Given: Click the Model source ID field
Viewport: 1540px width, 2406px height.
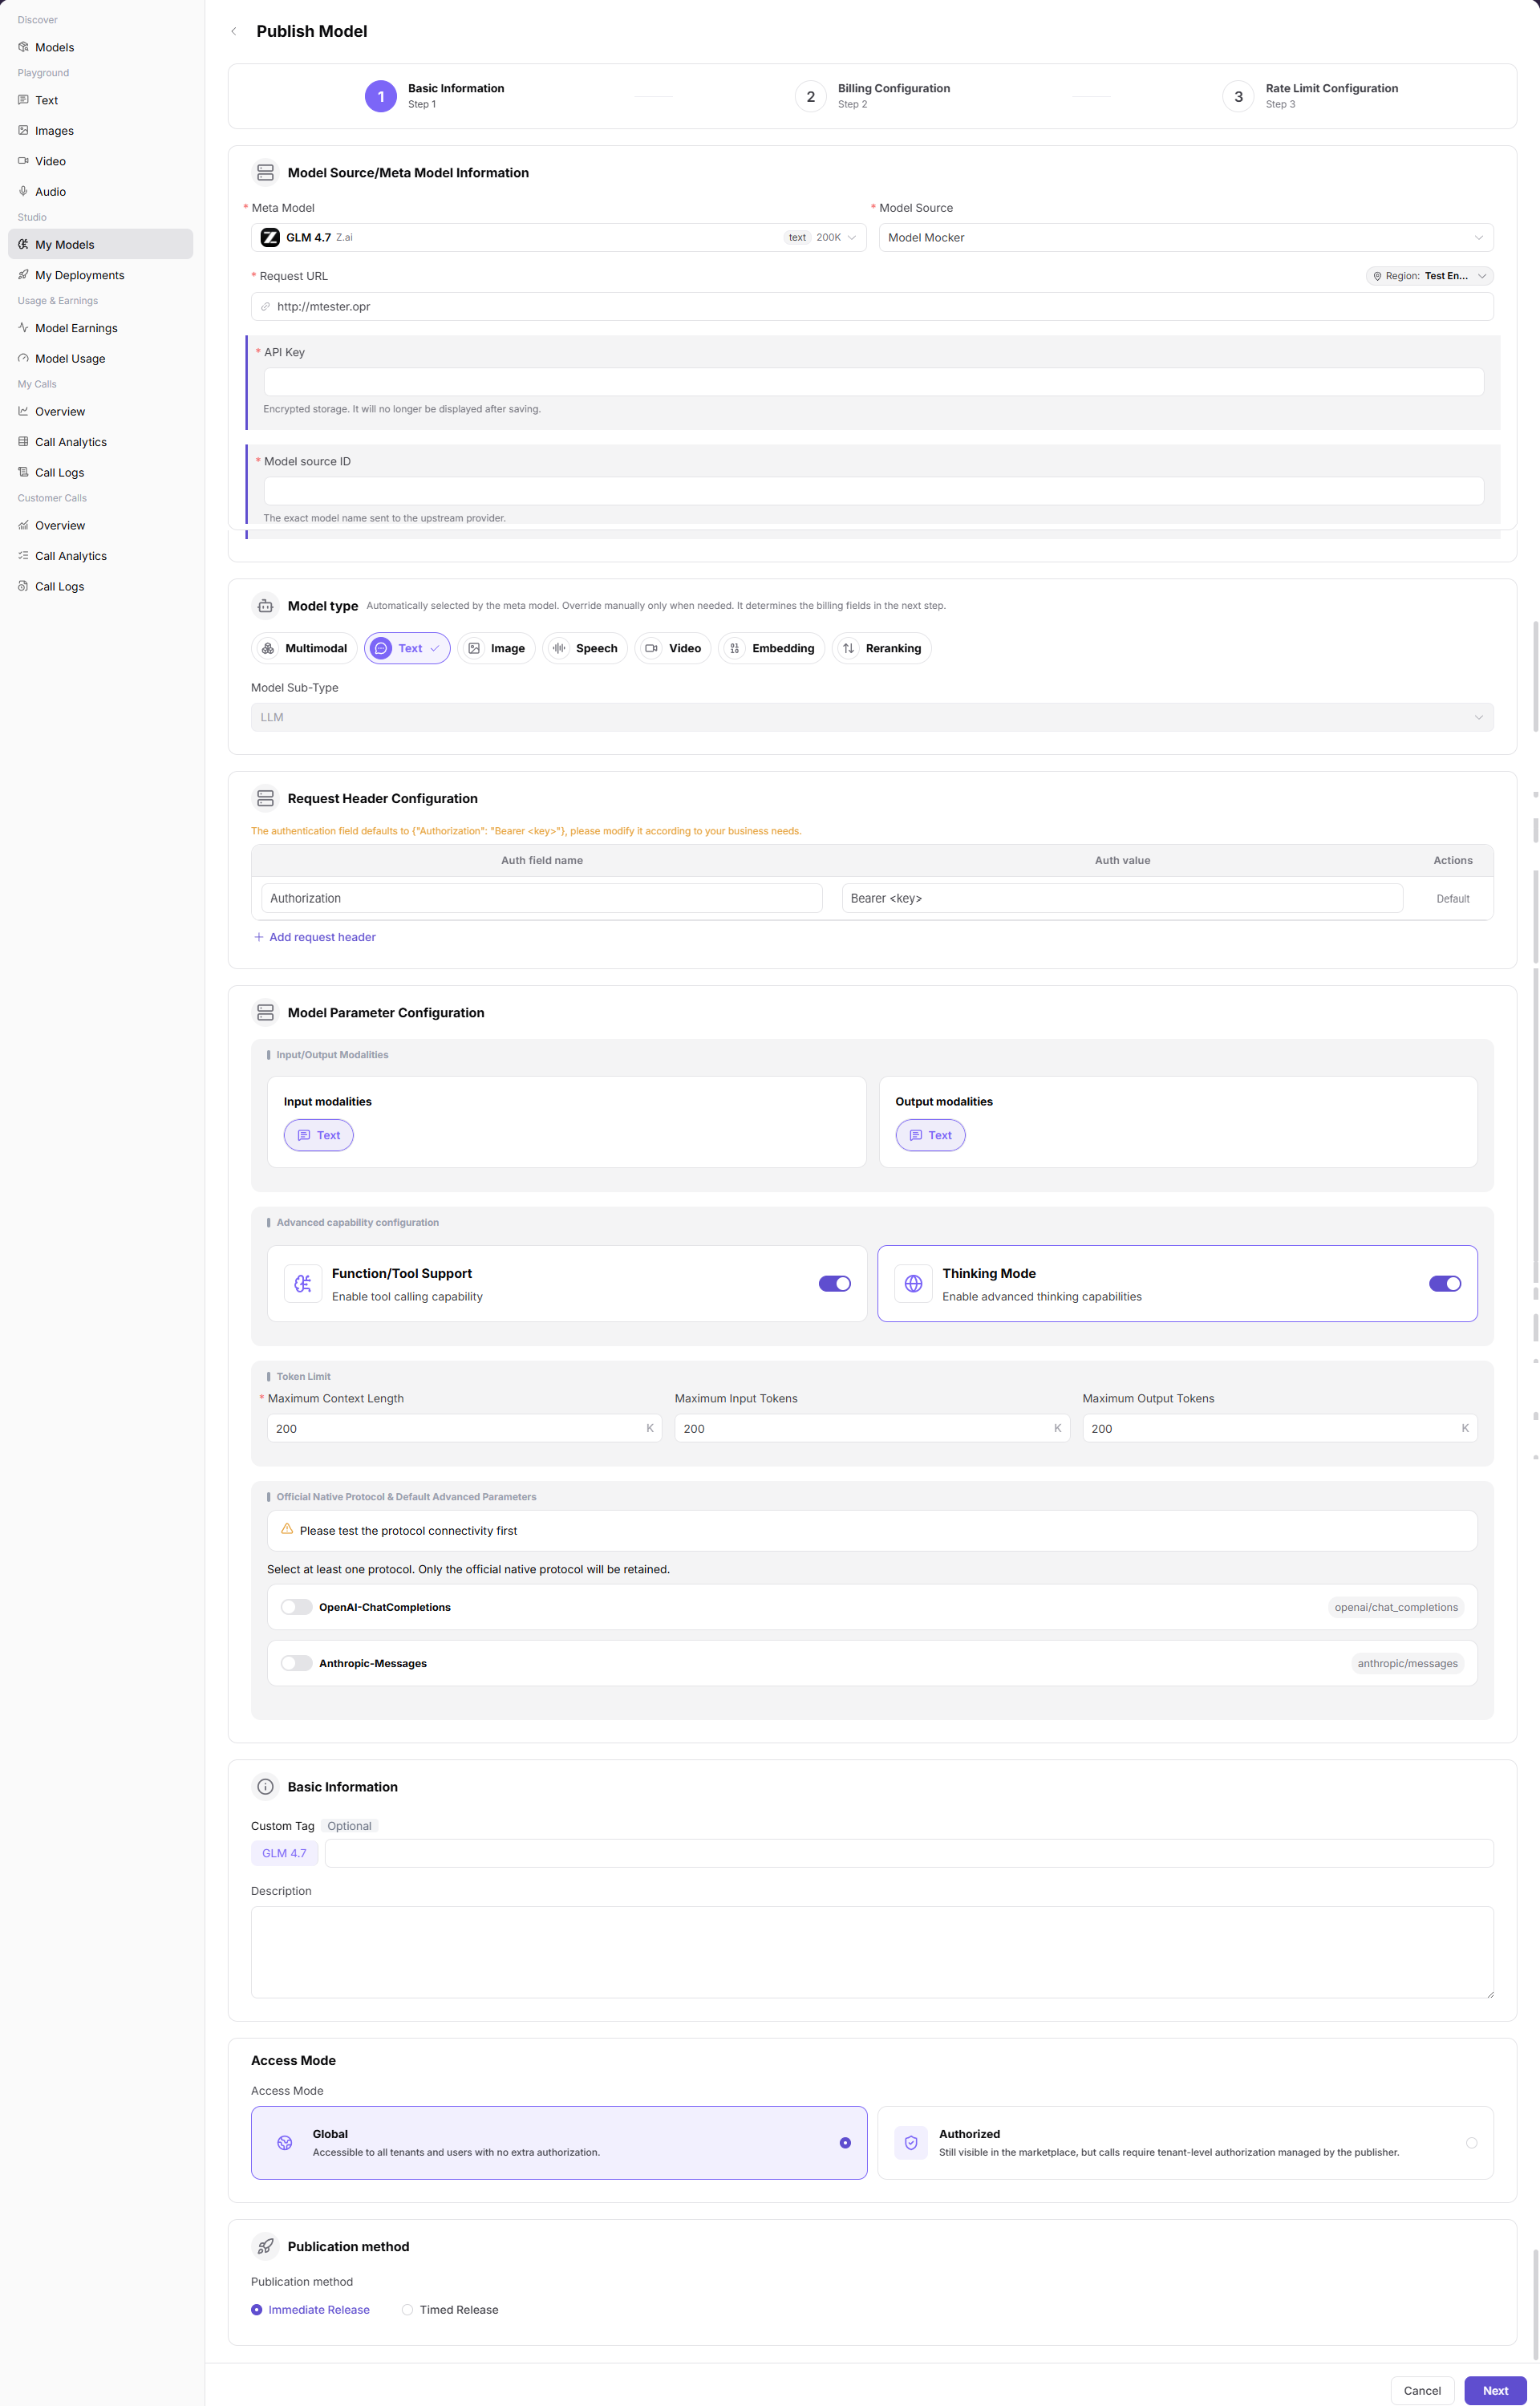Looking at the screenshot, I should coord(873,490).
